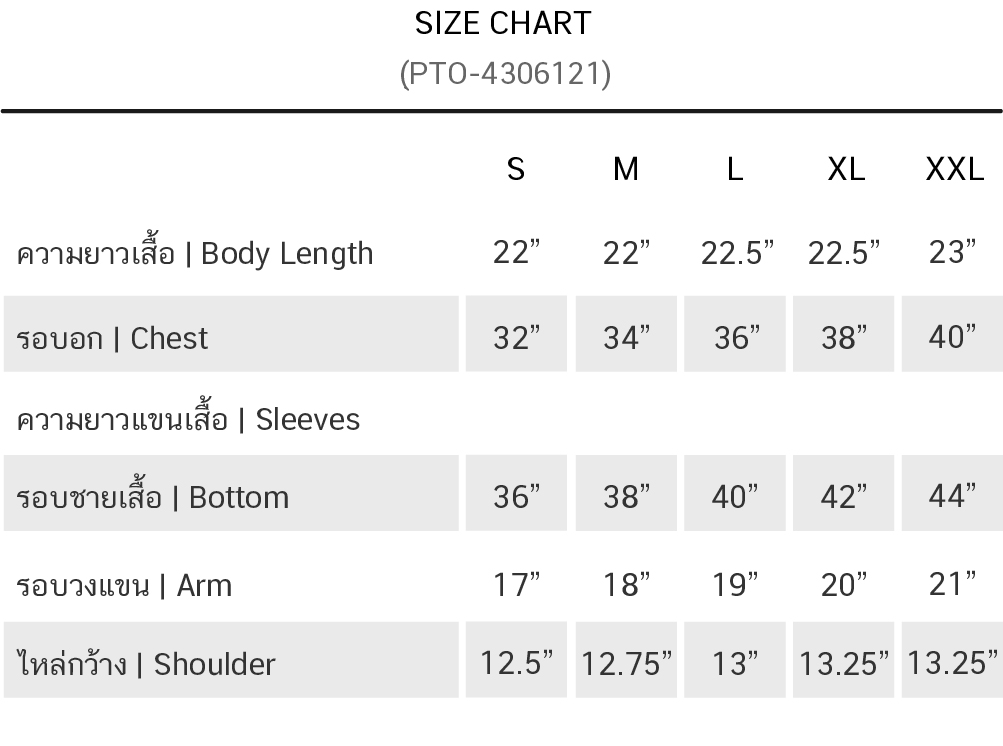The width and height of the screenshot is (1003, 746).
Task: Click the L size column header
Action: pos(735,169)
